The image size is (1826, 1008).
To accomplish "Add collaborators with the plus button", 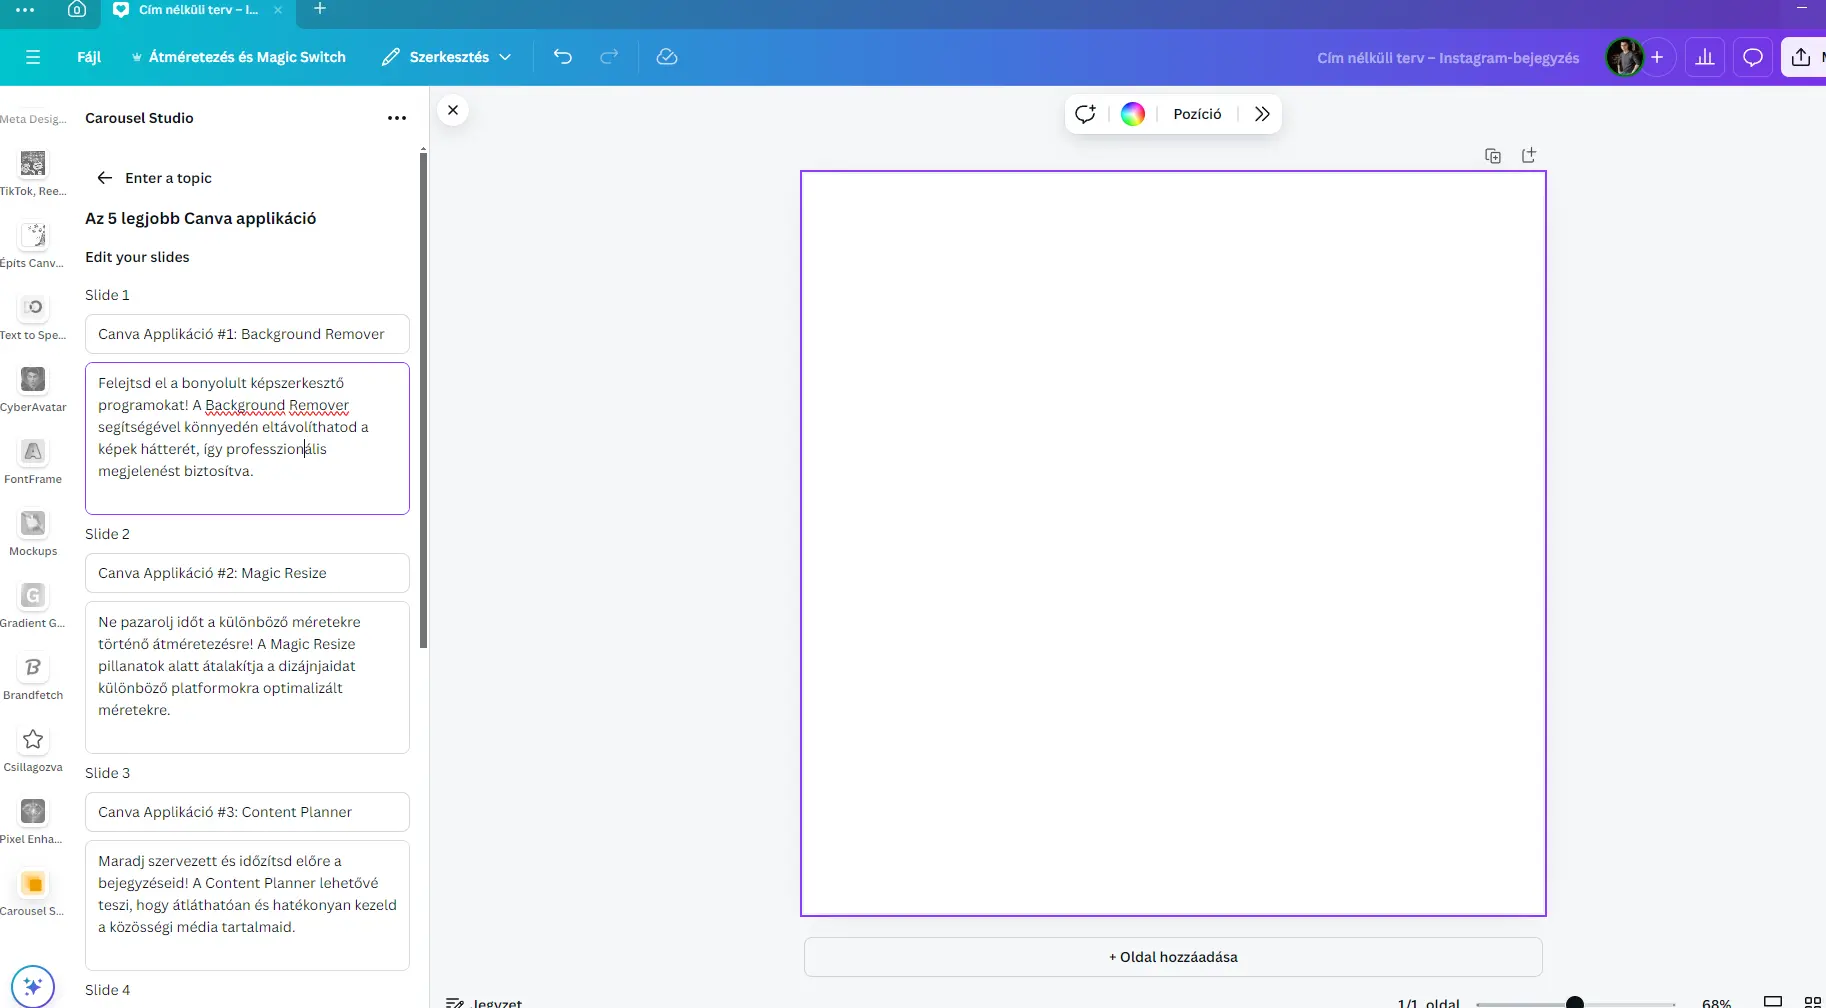I will pos(1657,57).
